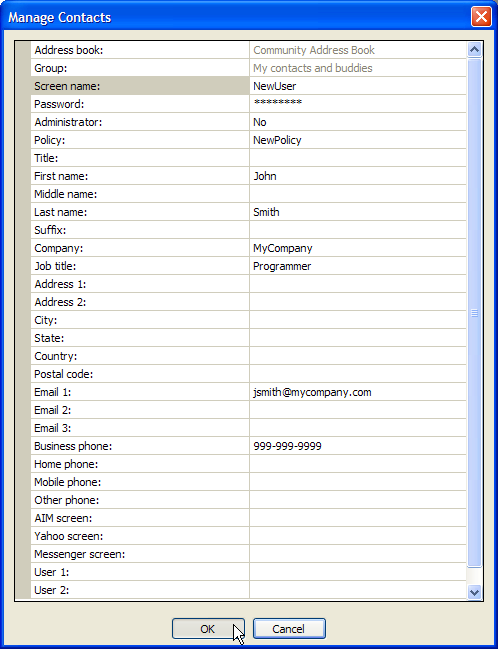Click the empty User 1 value cell
The width and height of the screenshot is (498, 649).
coord(358,572)
